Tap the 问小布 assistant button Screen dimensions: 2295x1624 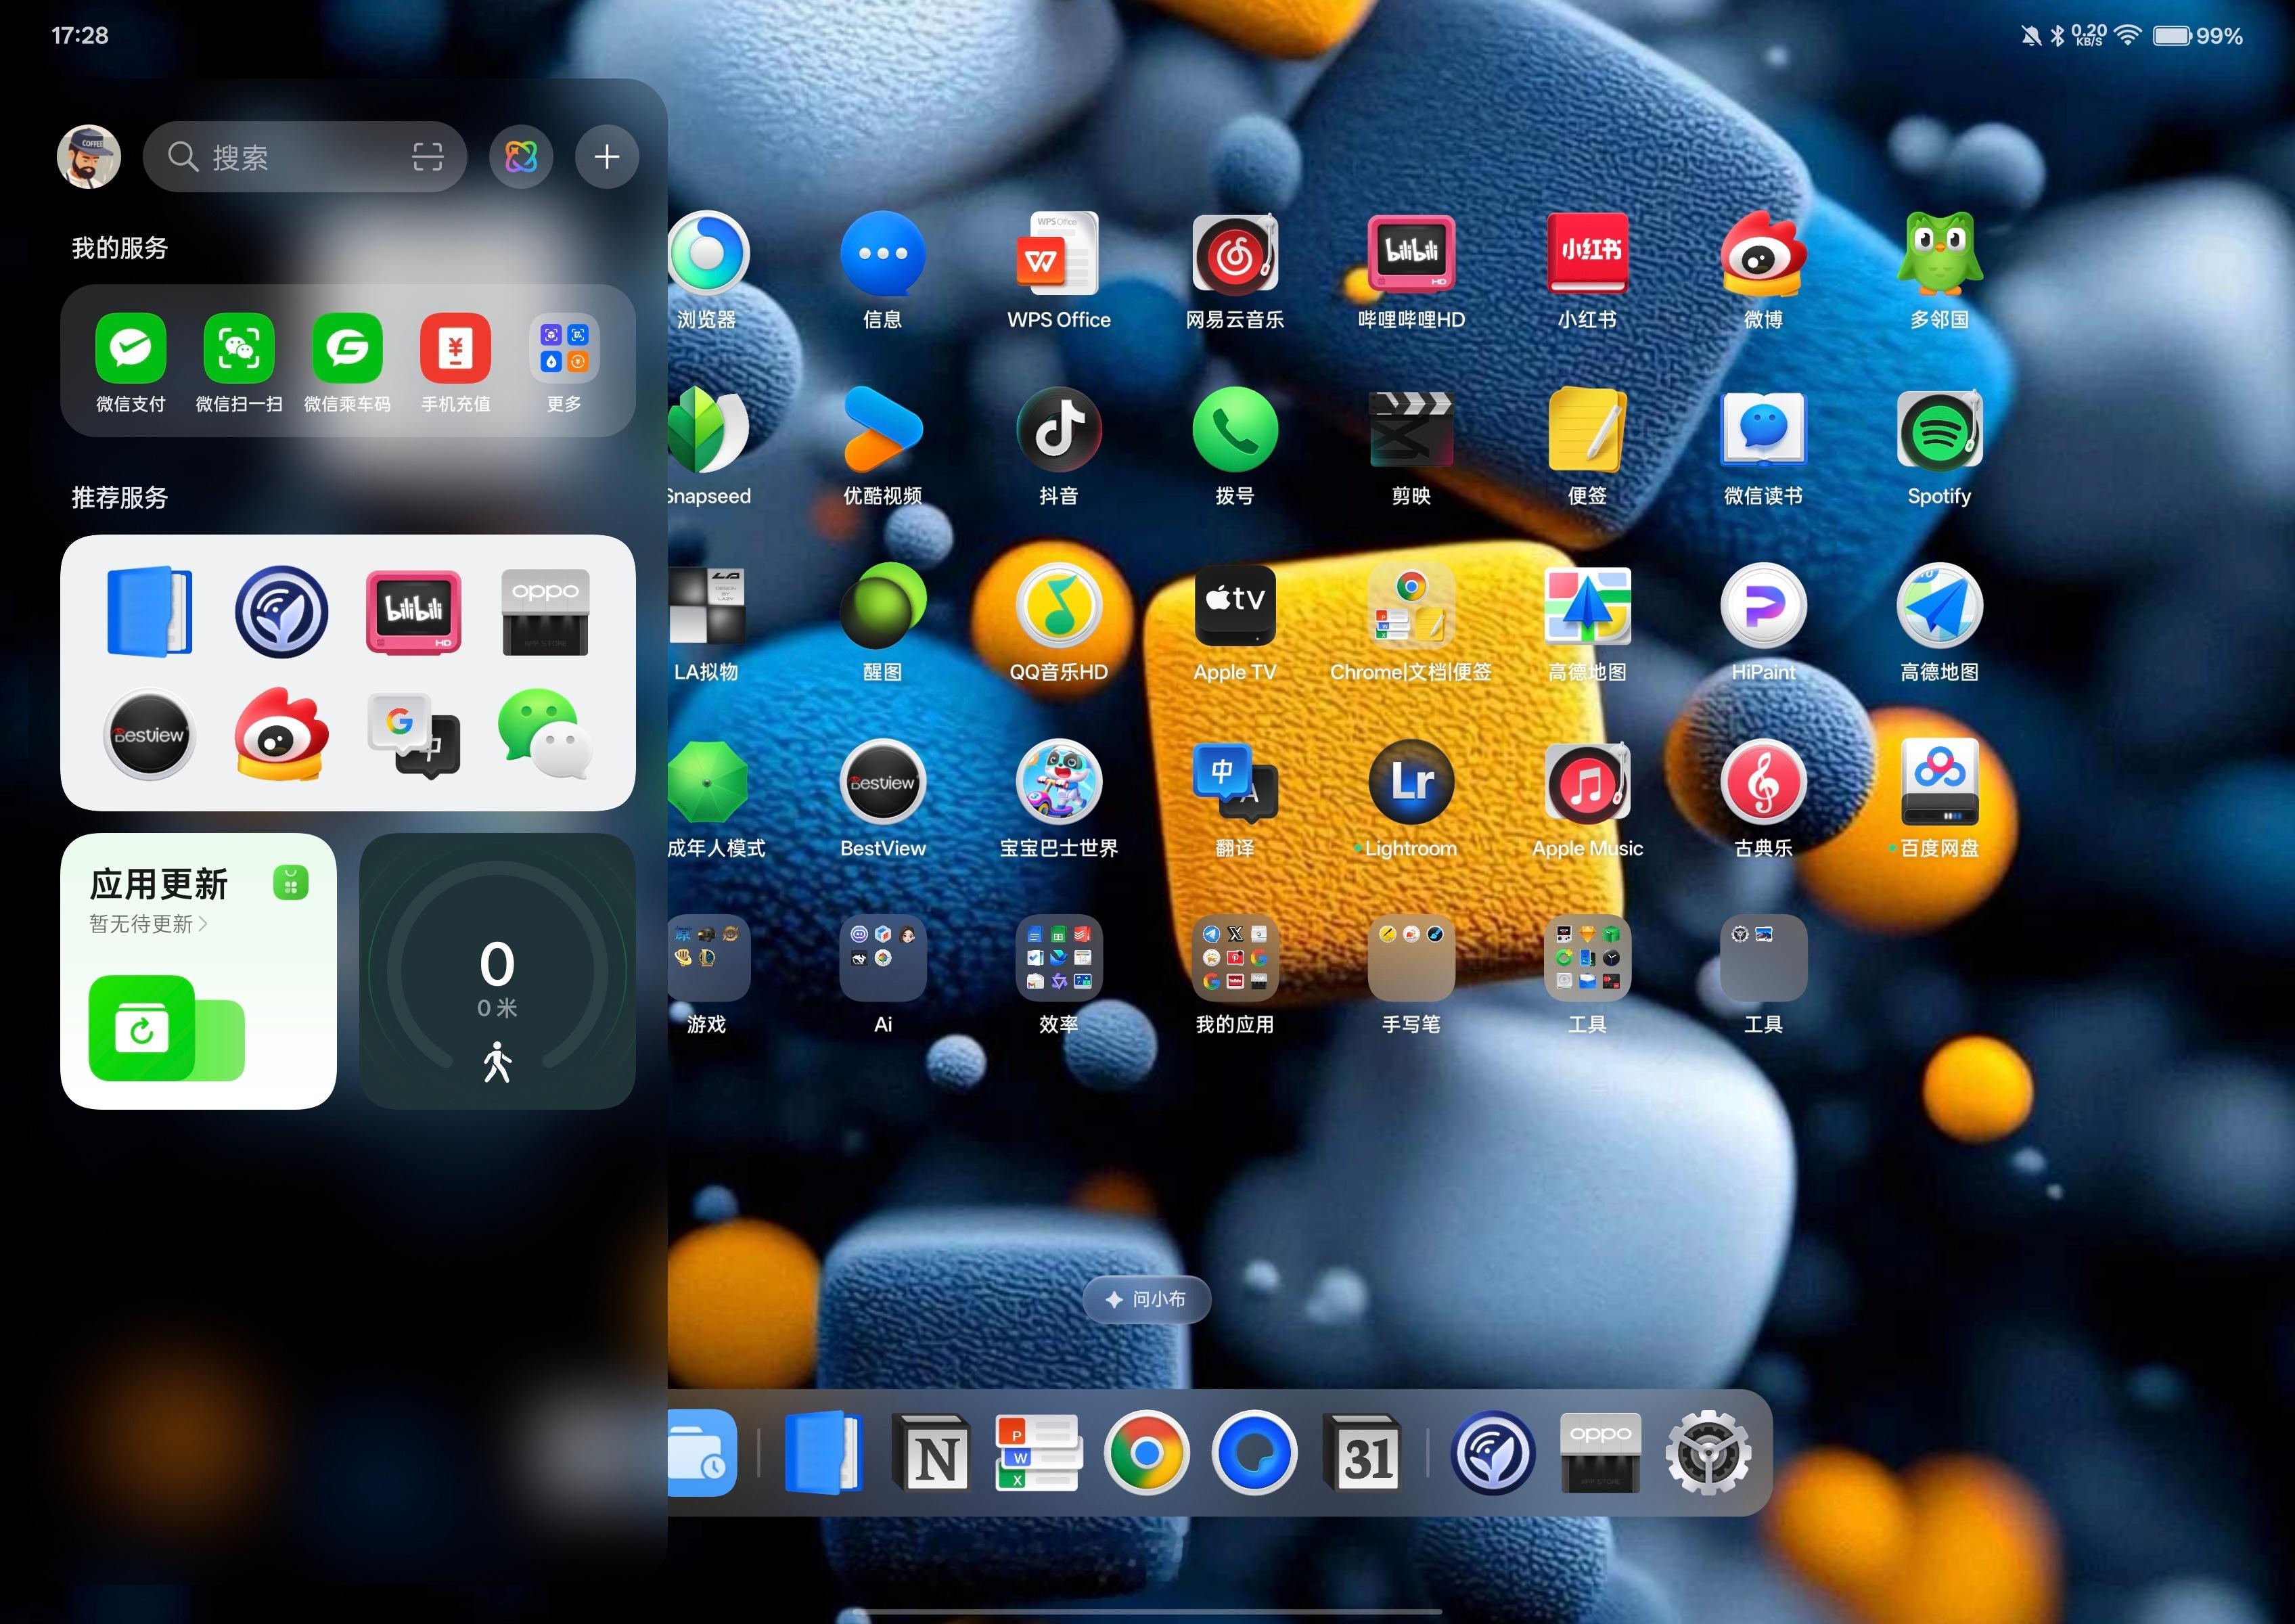pyautogui.click(x=1146, y=1299)
